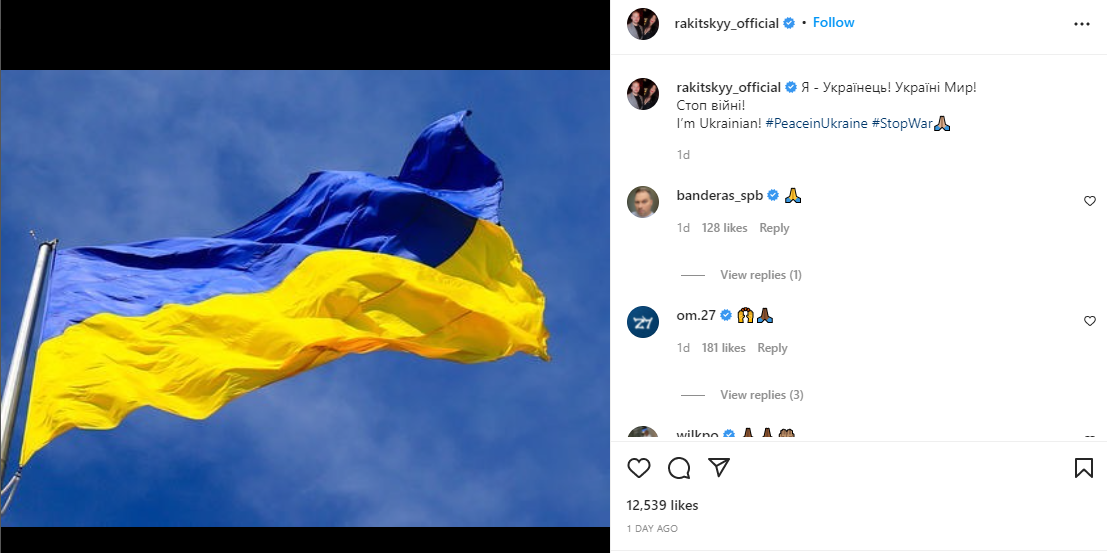Image resolution: width=1107 pixels, height=553 pixels.
Task: Reply to om.27's comment
Action: 772,348
